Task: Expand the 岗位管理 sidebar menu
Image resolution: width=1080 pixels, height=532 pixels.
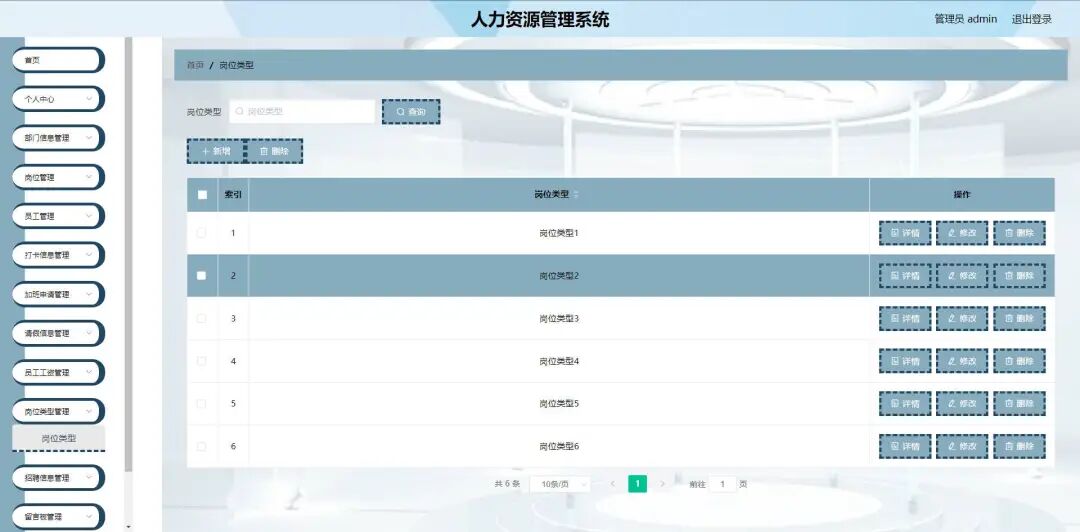Action: [58, 177]
